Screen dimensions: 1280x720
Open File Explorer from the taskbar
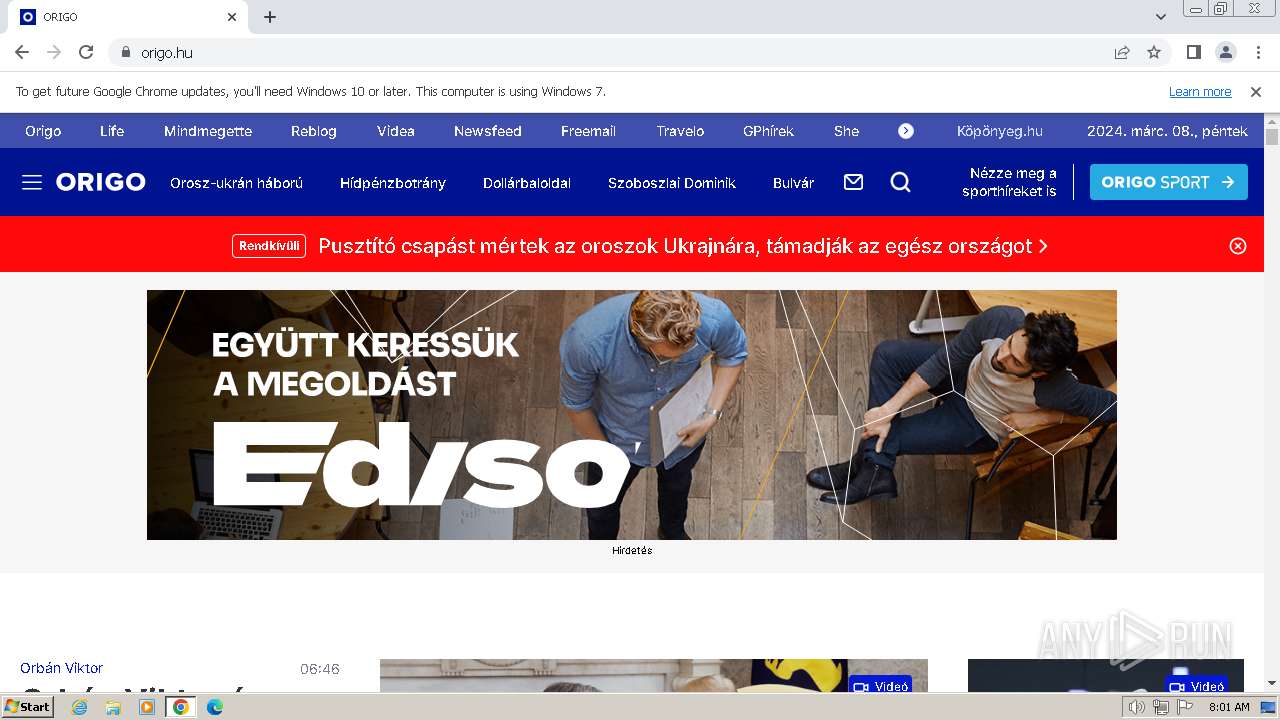(113, 707)
